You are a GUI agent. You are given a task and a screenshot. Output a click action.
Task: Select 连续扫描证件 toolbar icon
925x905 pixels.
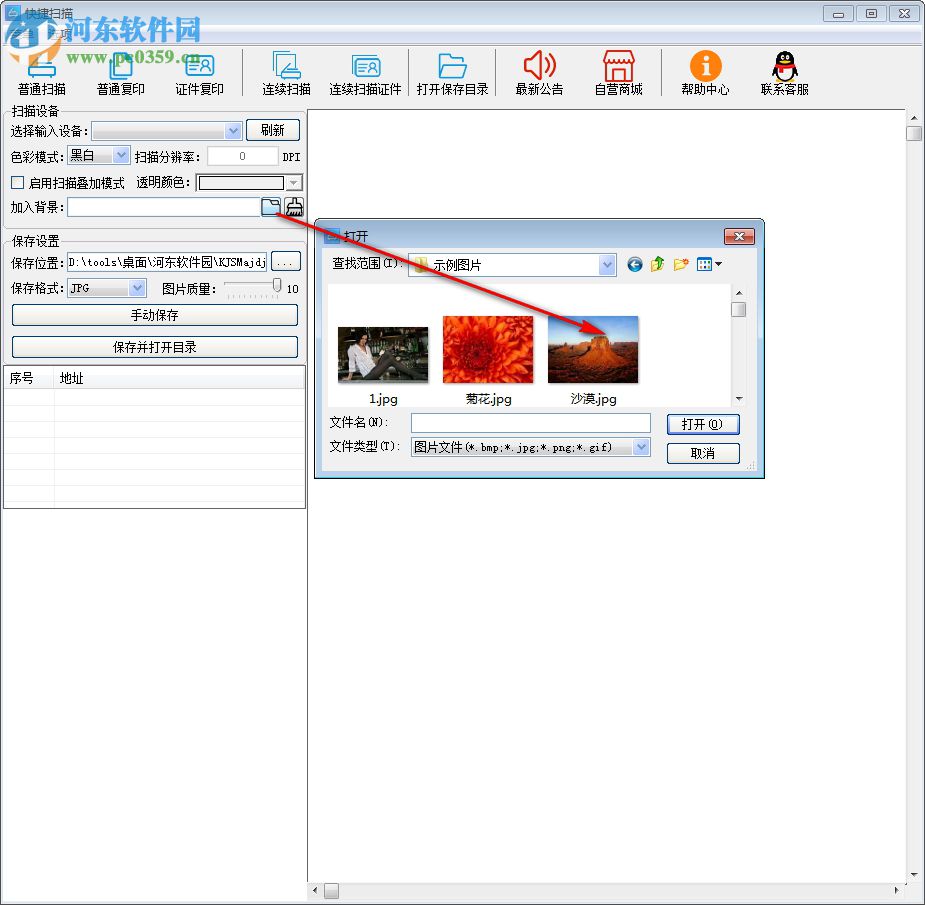365,74
